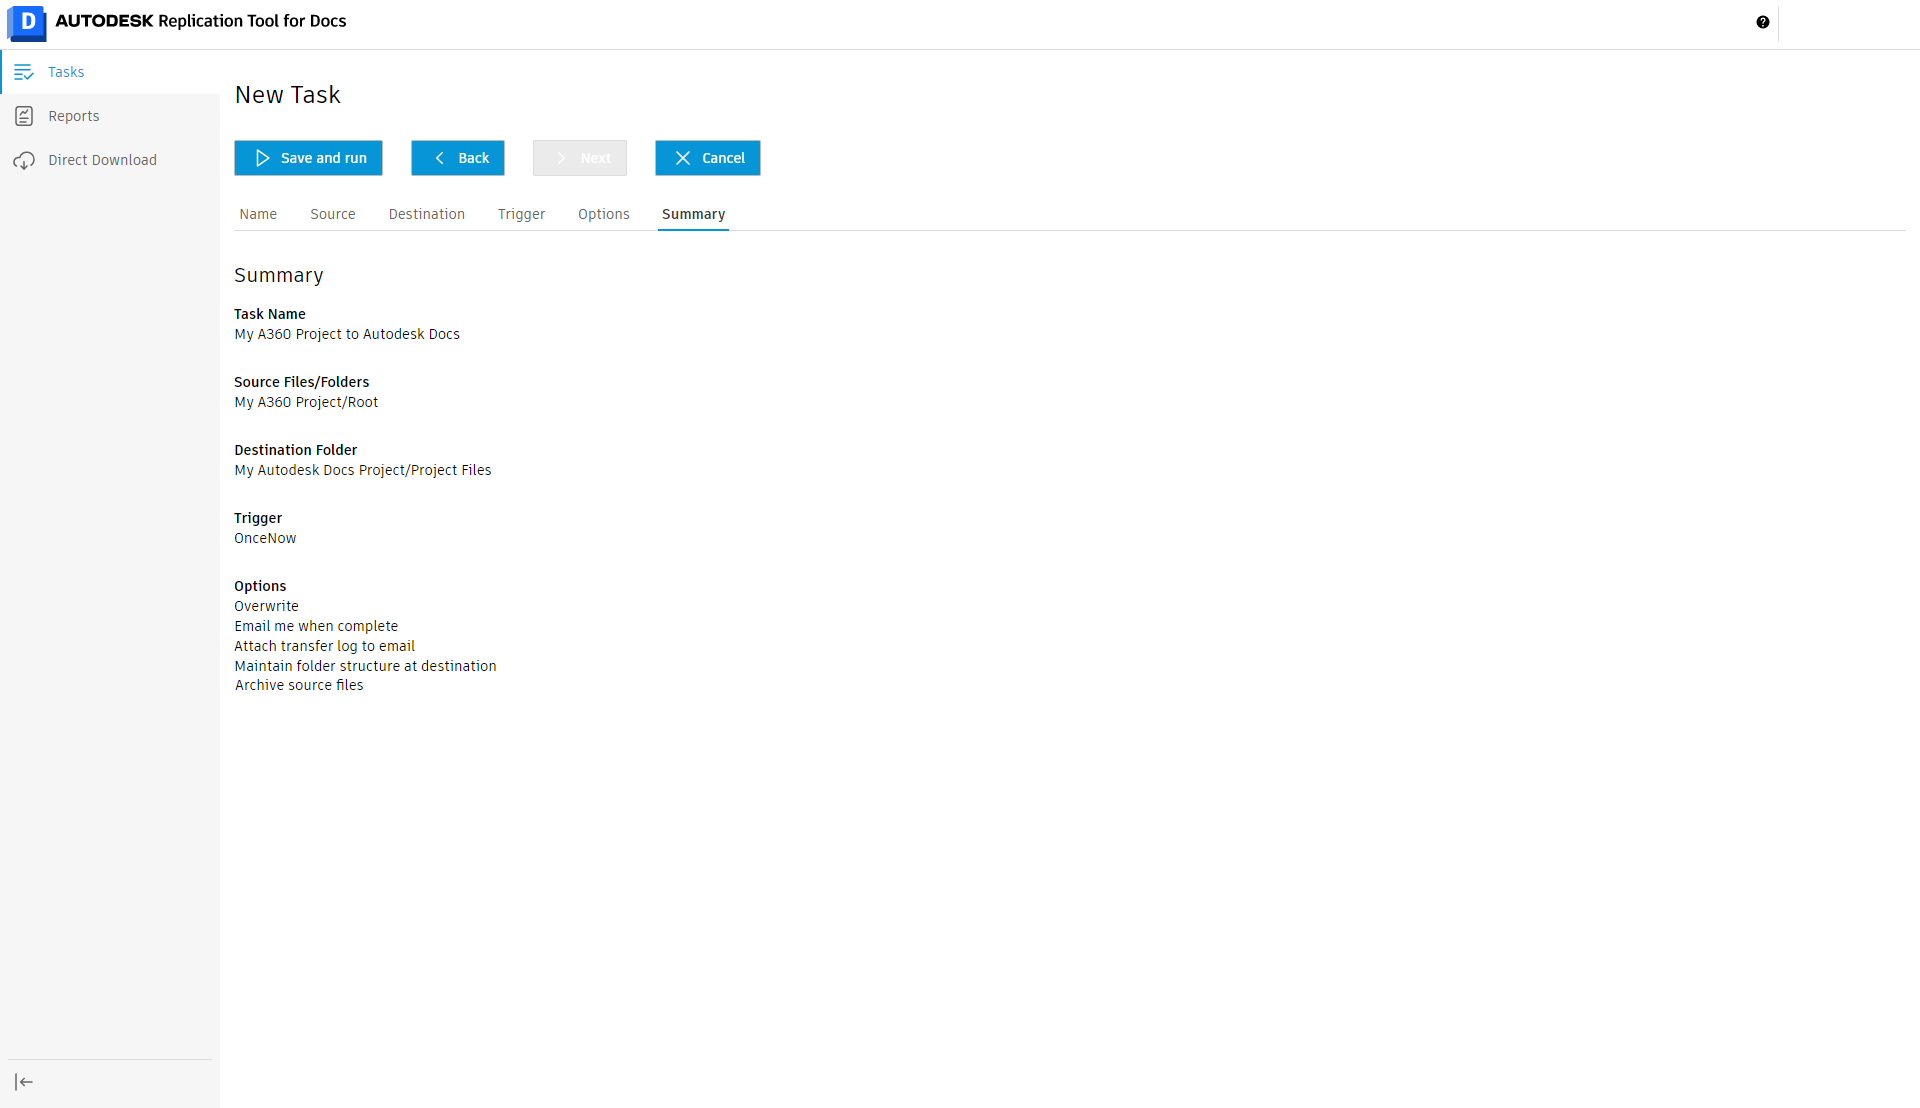1920x1108 pixels.
Task: Select the Summary tab
Action: coord(693,214)
